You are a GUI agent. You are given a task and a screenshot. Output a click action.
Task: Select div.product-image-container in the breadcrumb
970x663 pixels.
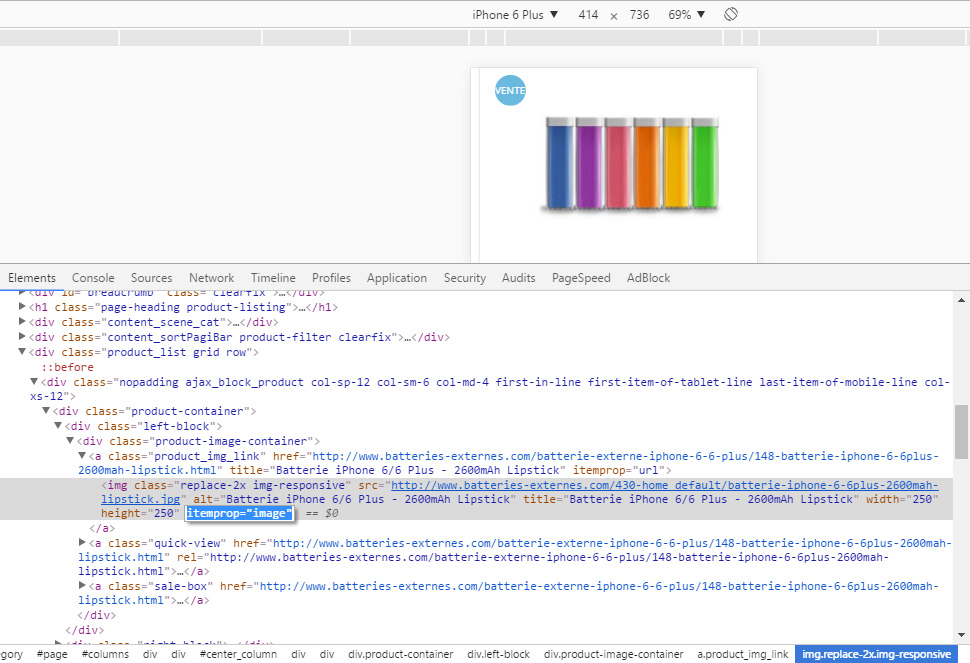(614, 654)
